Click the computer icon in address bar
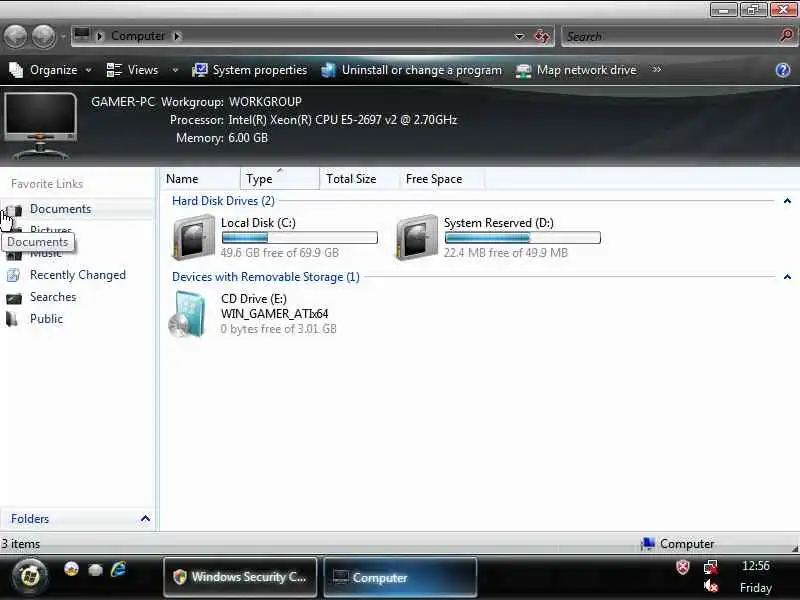 82,35
